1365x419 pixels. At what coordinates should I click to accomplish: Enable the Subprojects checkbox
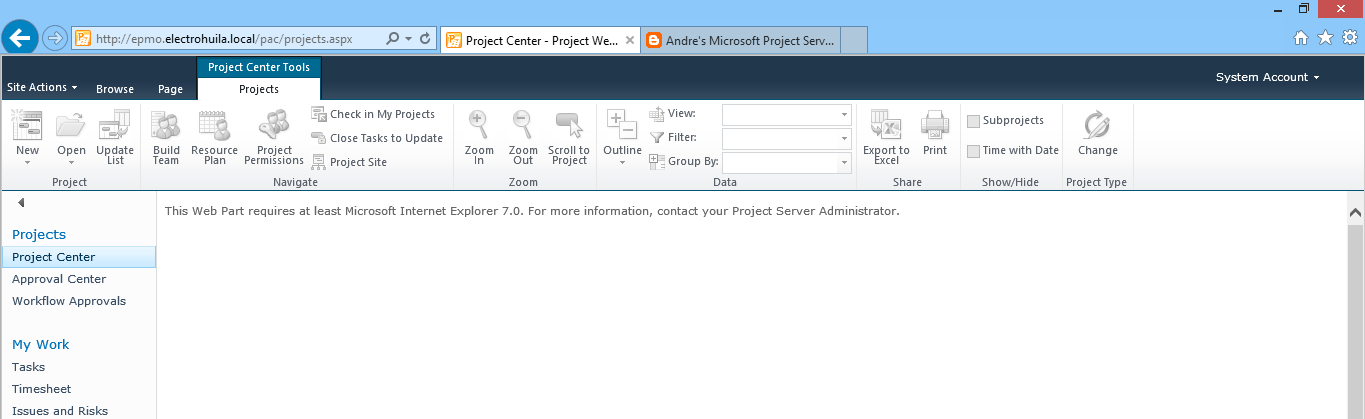coord(974,121)
